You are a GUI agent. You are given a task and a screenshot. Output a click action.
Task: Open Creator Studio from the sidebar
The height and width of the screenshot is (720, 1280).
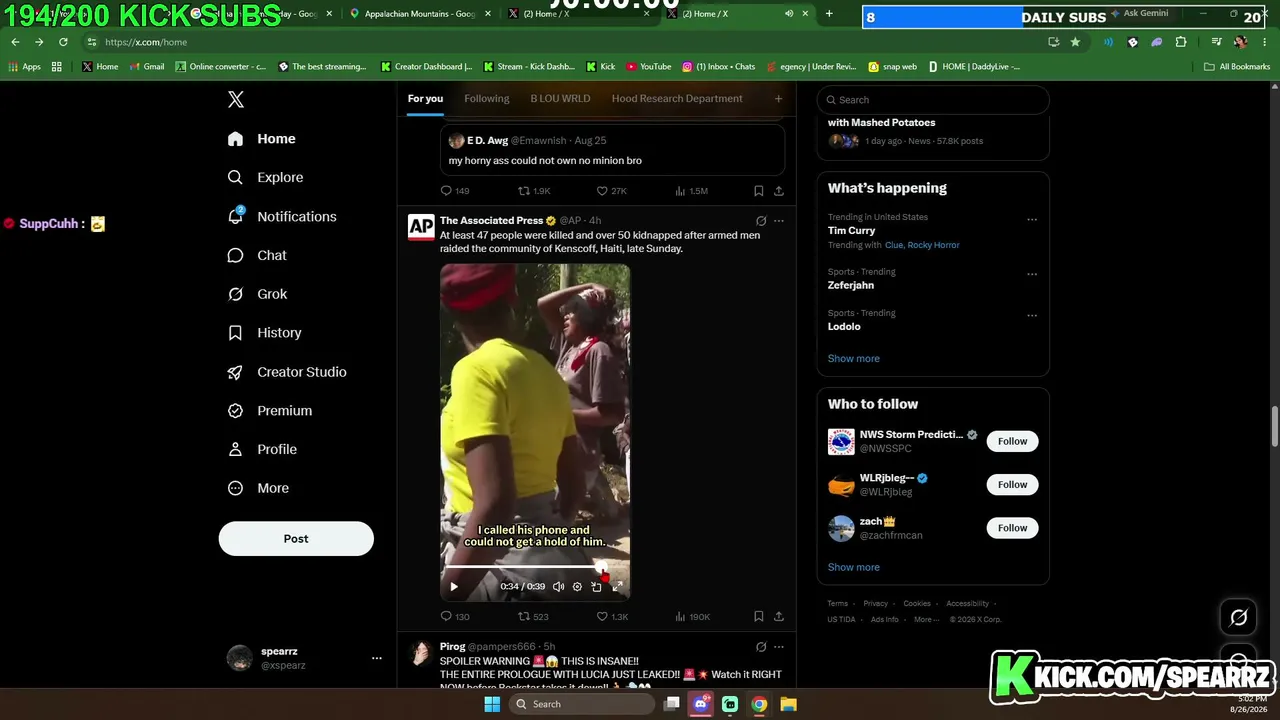pyautogui.click(x=286, y=372)
